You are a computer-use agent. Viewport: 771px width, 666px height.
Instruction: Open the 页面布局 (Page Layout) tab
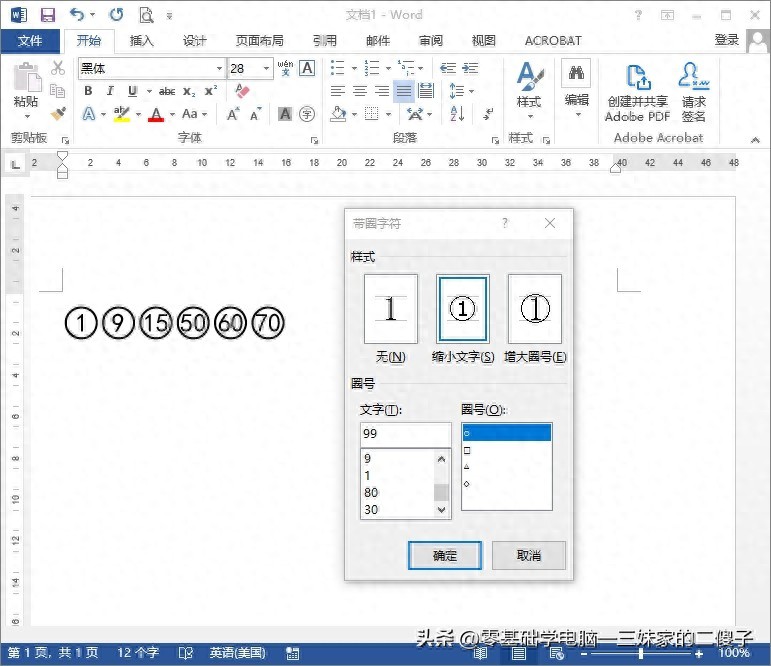tap(259, 41)
